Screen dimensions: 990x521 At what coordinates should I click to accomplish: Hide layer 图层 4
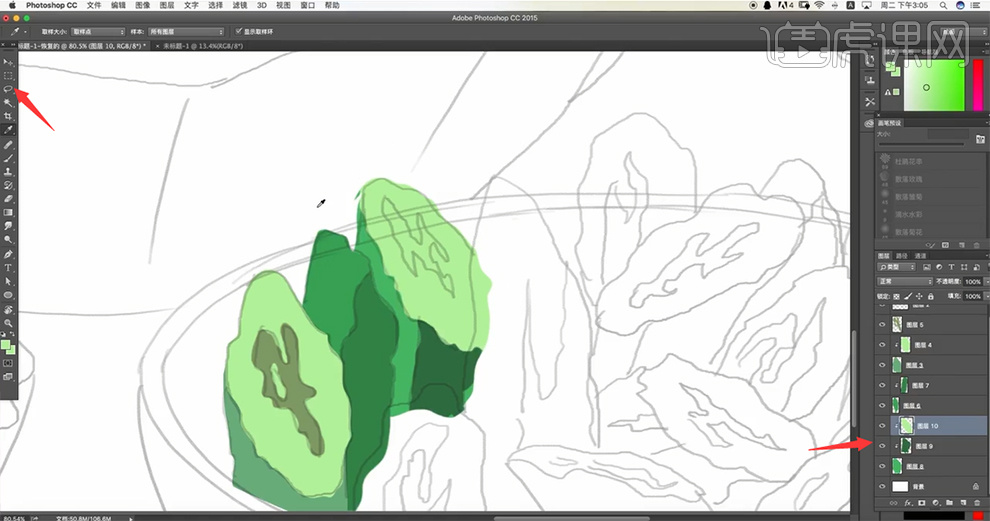tap(882, 345)
